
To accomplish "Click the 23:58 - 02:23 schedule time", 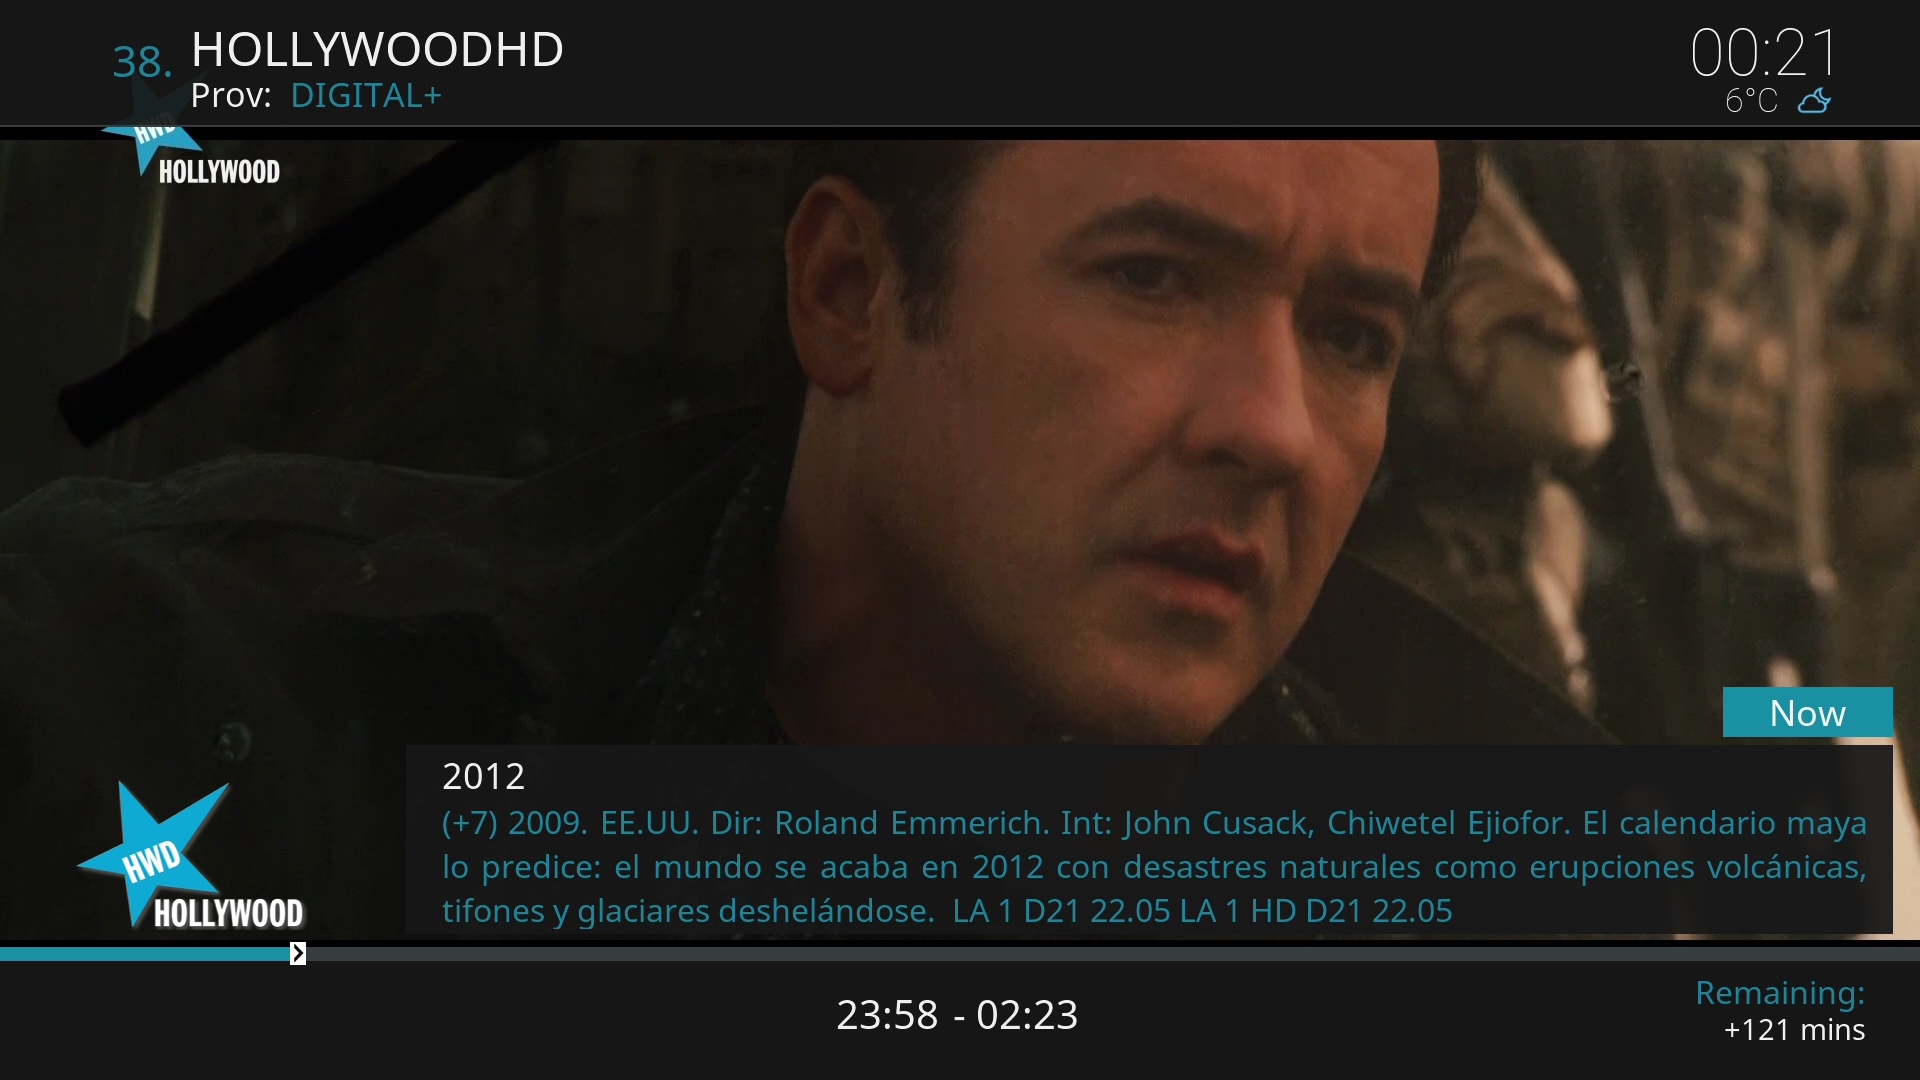I will (957, 1015).
